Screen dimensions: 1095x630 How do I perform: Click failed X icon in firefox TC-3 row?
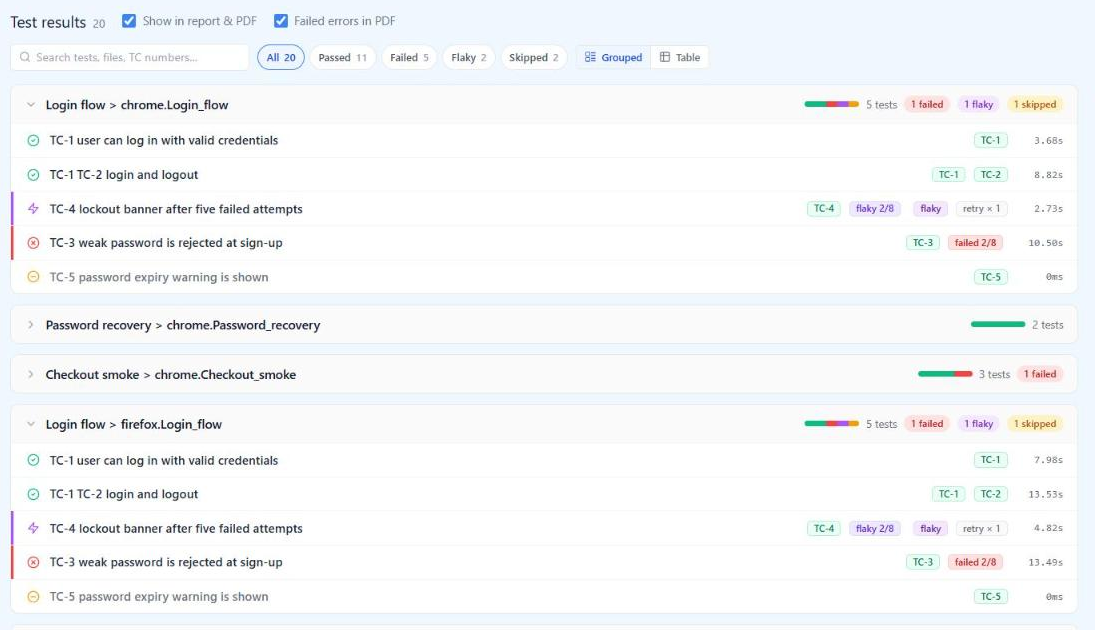tap(33, 562)
